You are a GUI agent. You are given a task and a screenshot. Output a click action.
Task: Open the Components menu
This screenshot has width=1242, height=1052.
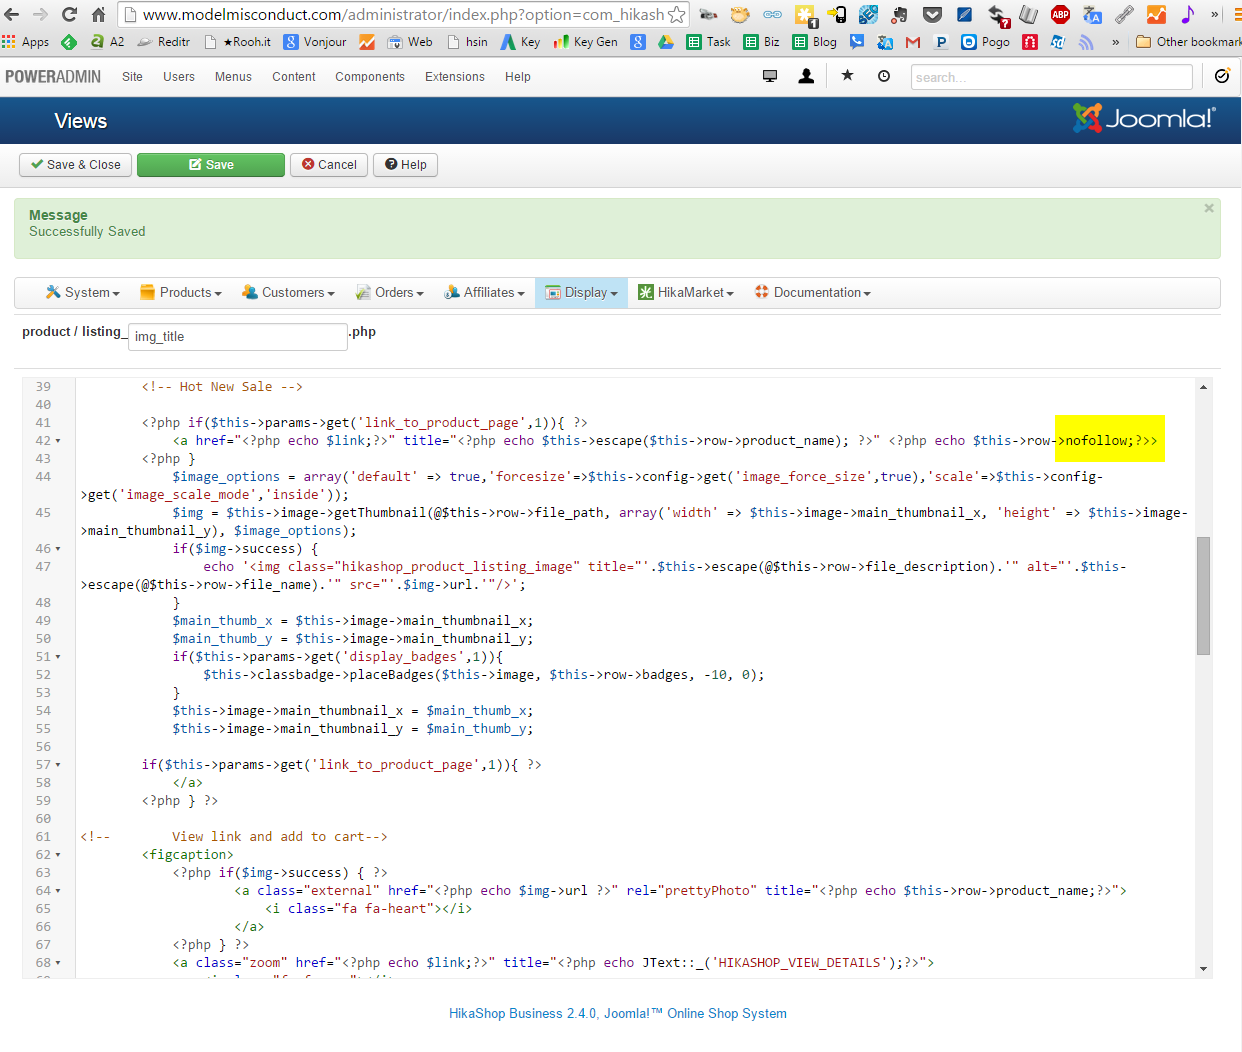click(369, 77)
